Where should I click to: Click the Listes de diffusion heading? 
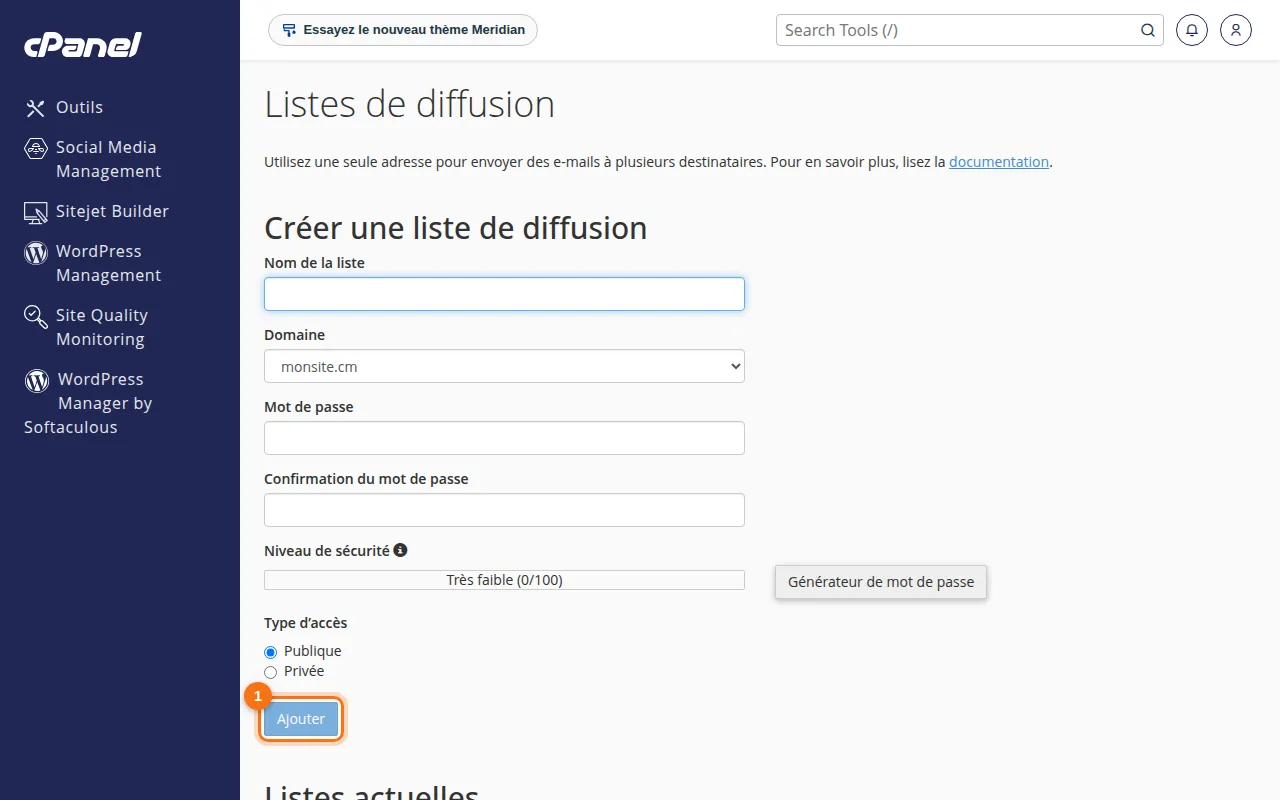pos(409,104)
